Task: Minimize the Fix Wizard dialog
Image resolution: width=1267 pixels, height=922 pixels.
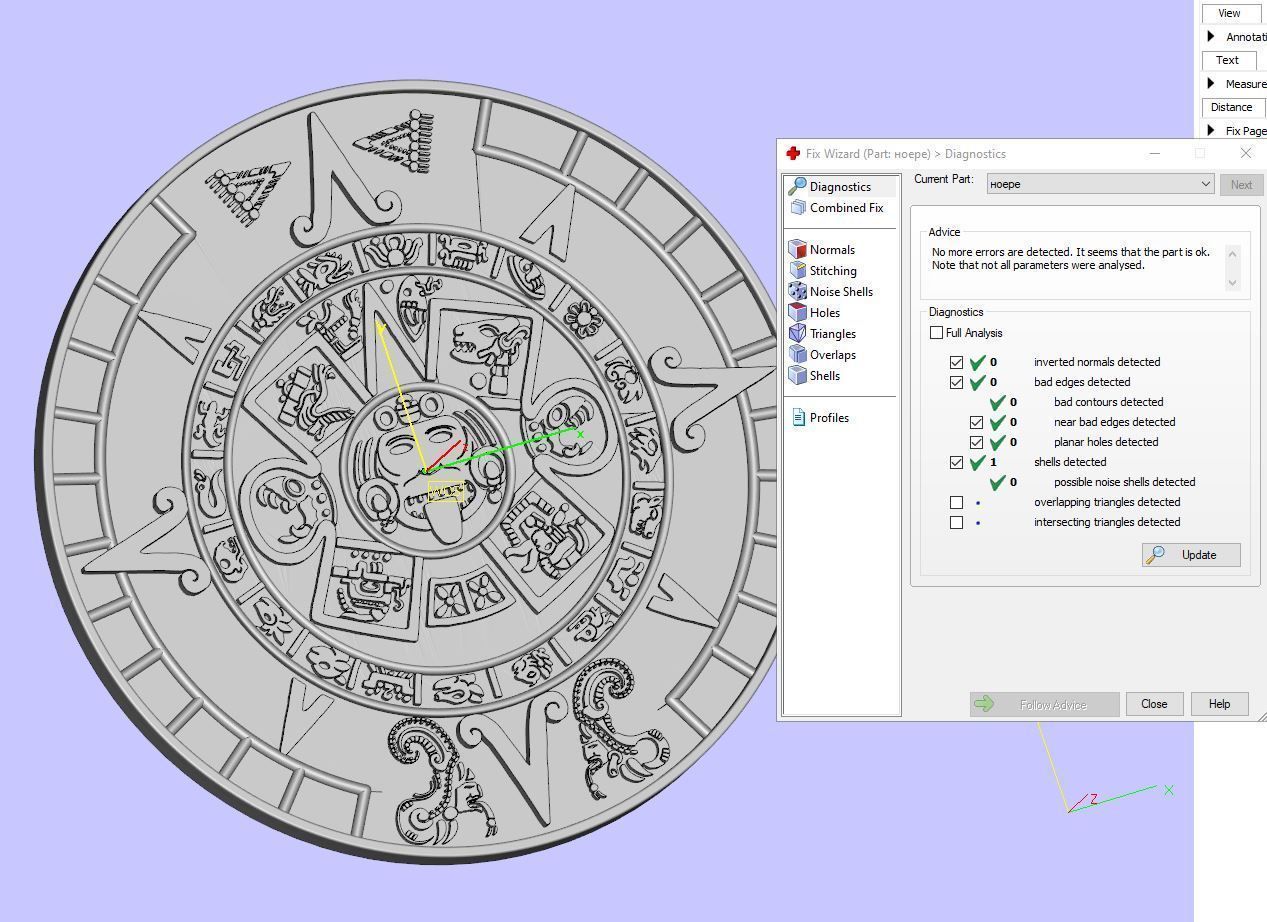Action: [1154, 153]
